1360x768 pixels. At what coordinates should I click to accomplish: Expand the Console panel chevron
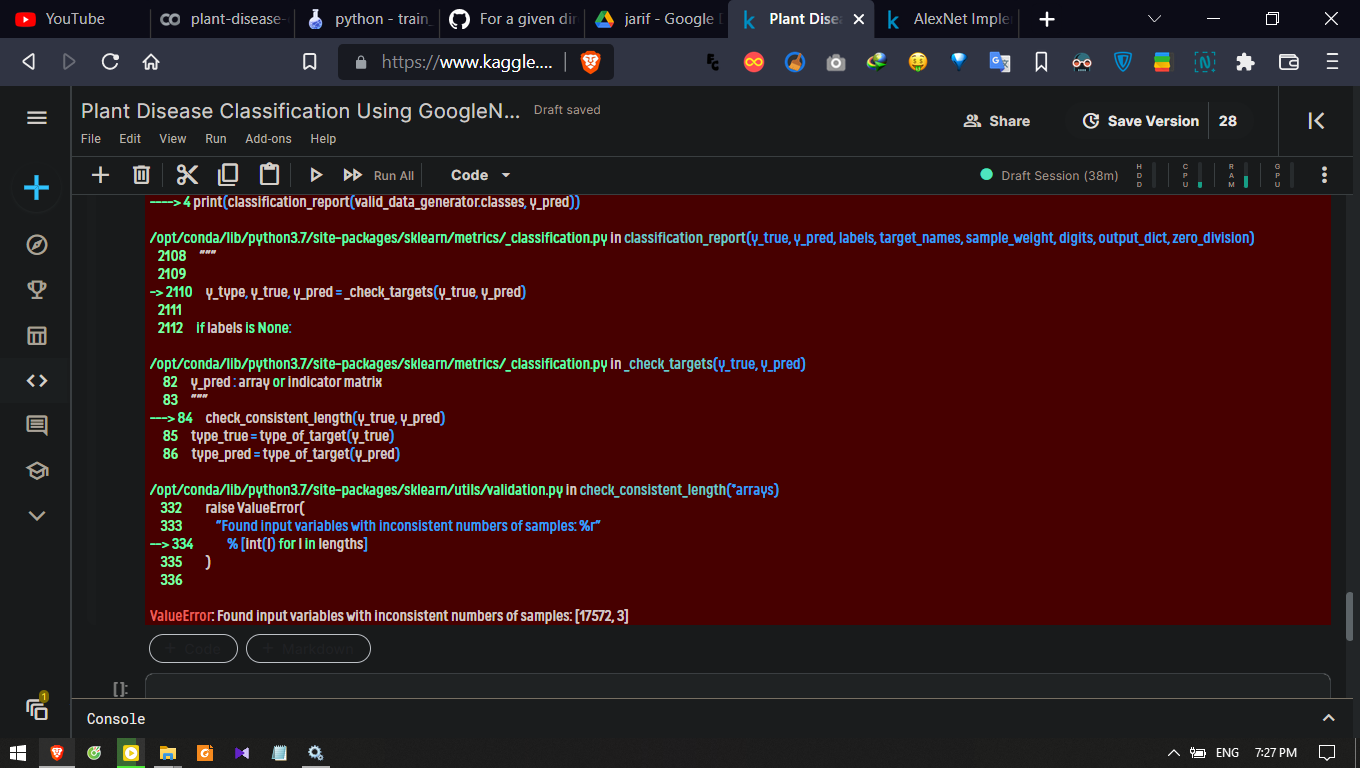(x=1328, y=718)
